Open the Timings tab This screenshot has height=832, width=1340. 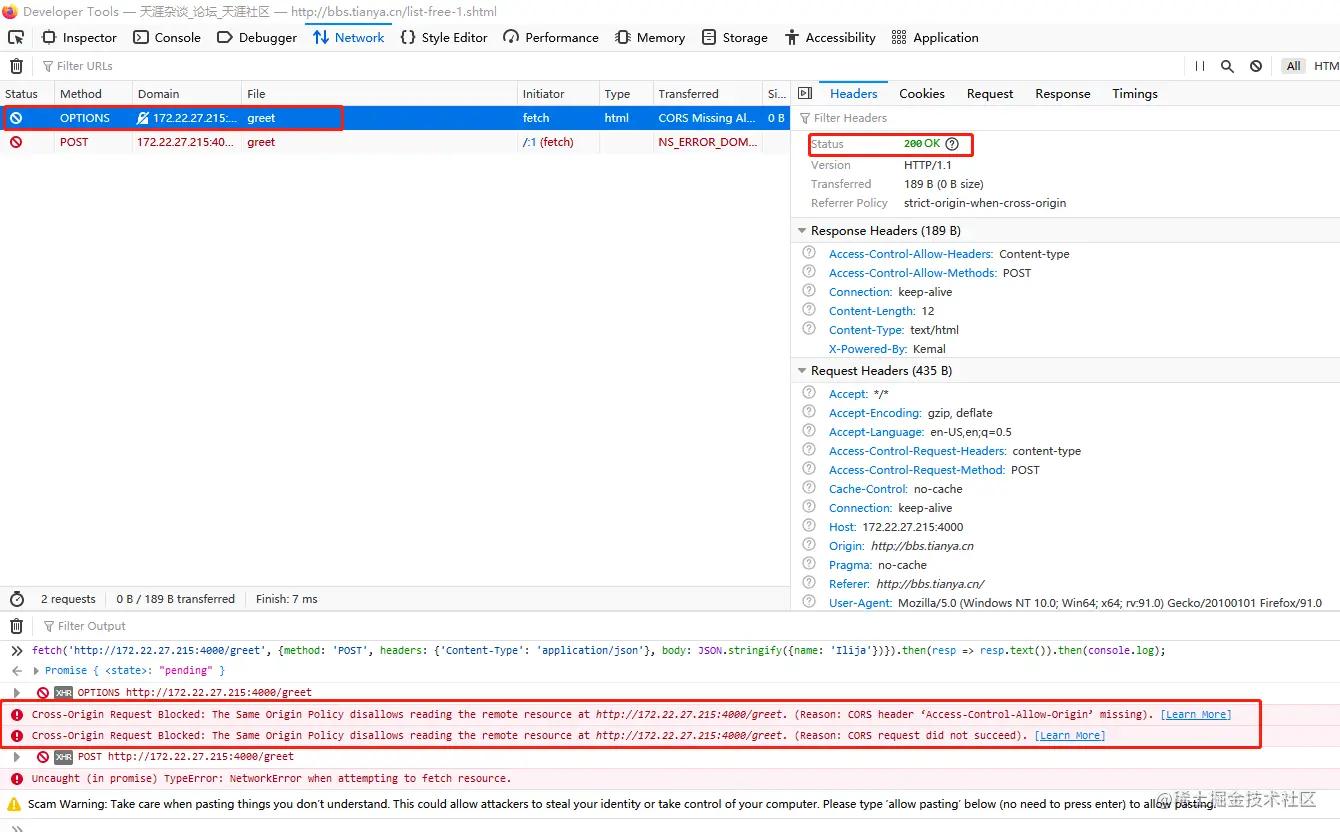(x=1134, y=93)
